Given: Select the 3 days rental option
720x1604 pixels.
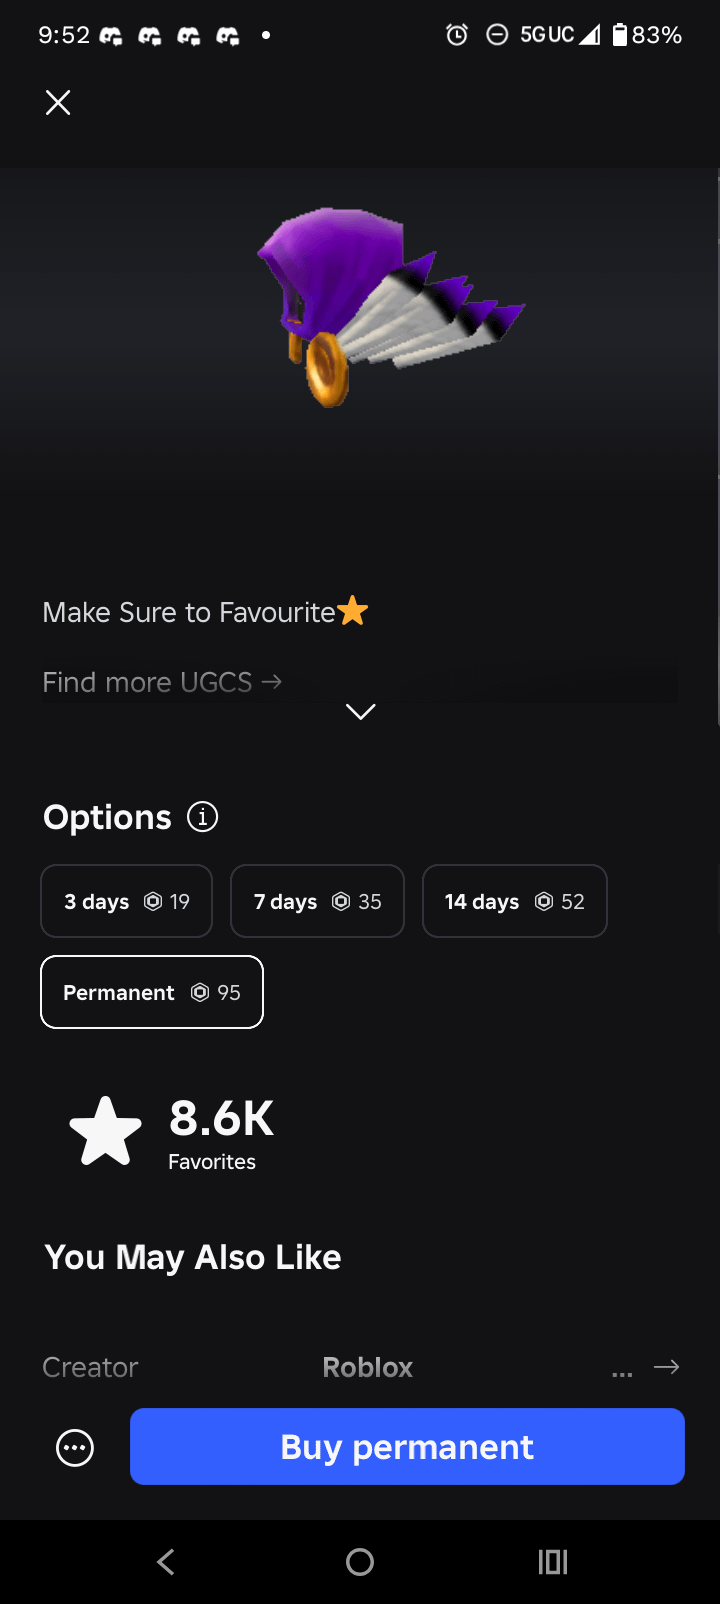Looking at the screenshot, I should coord(127,901).
